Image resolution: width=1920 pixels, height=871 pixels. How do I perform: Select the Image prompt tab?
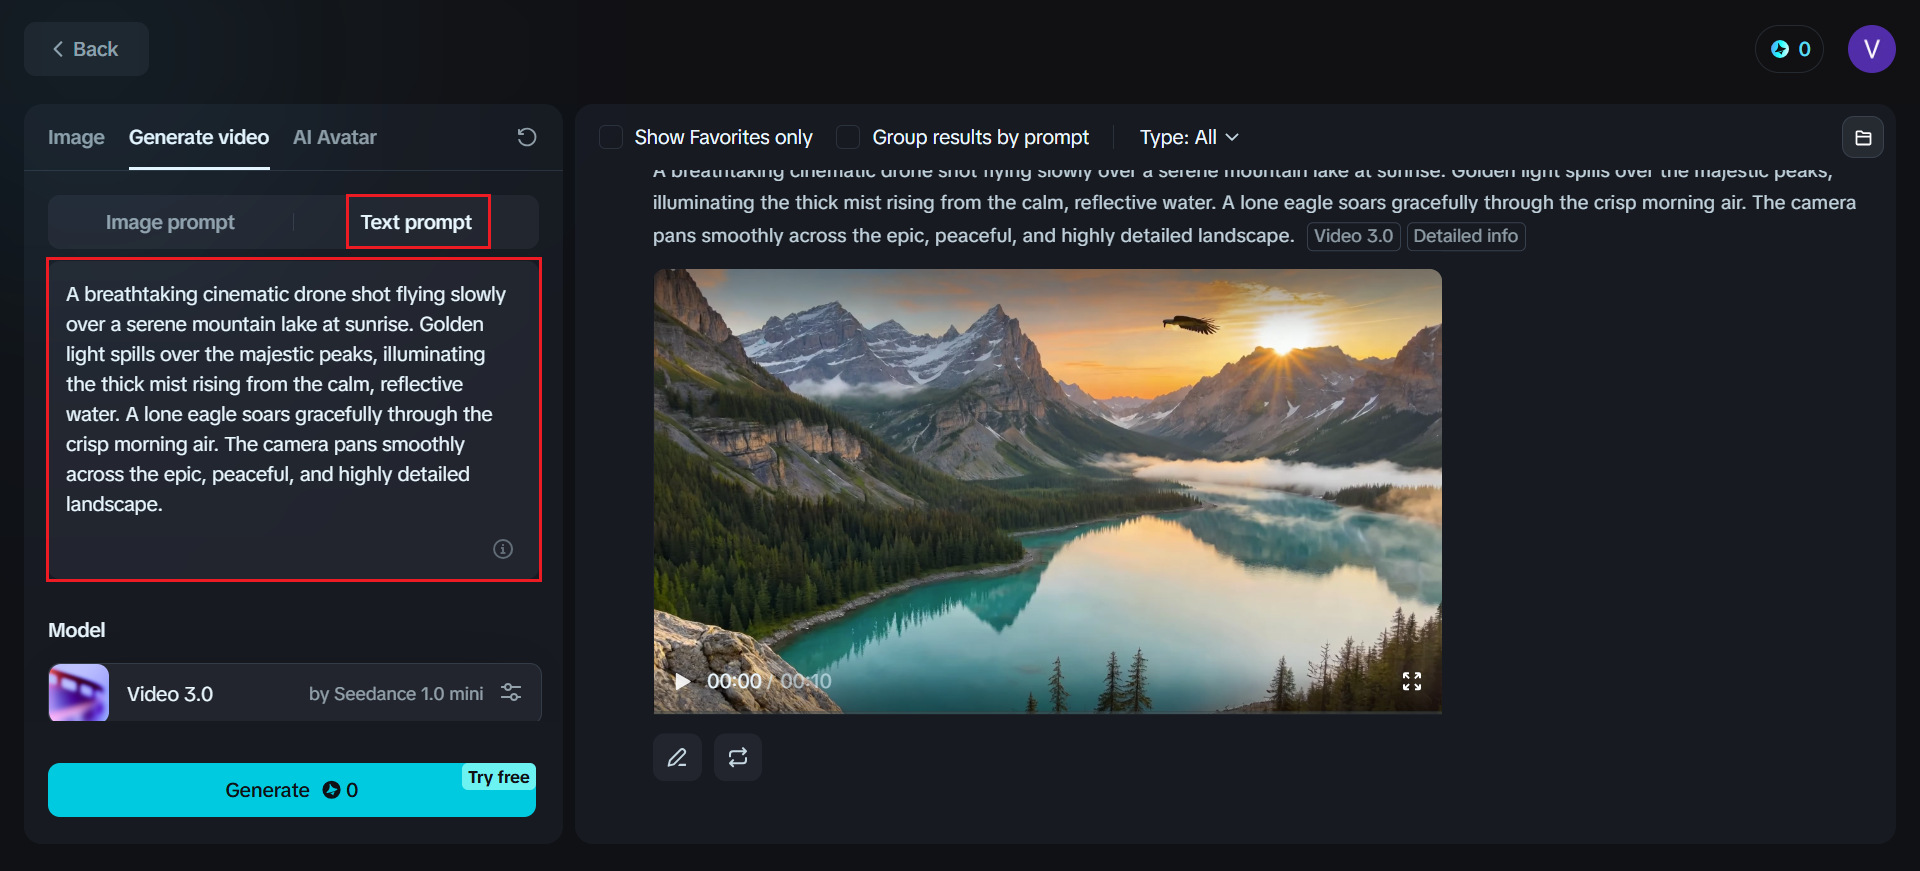click(170, 222)
